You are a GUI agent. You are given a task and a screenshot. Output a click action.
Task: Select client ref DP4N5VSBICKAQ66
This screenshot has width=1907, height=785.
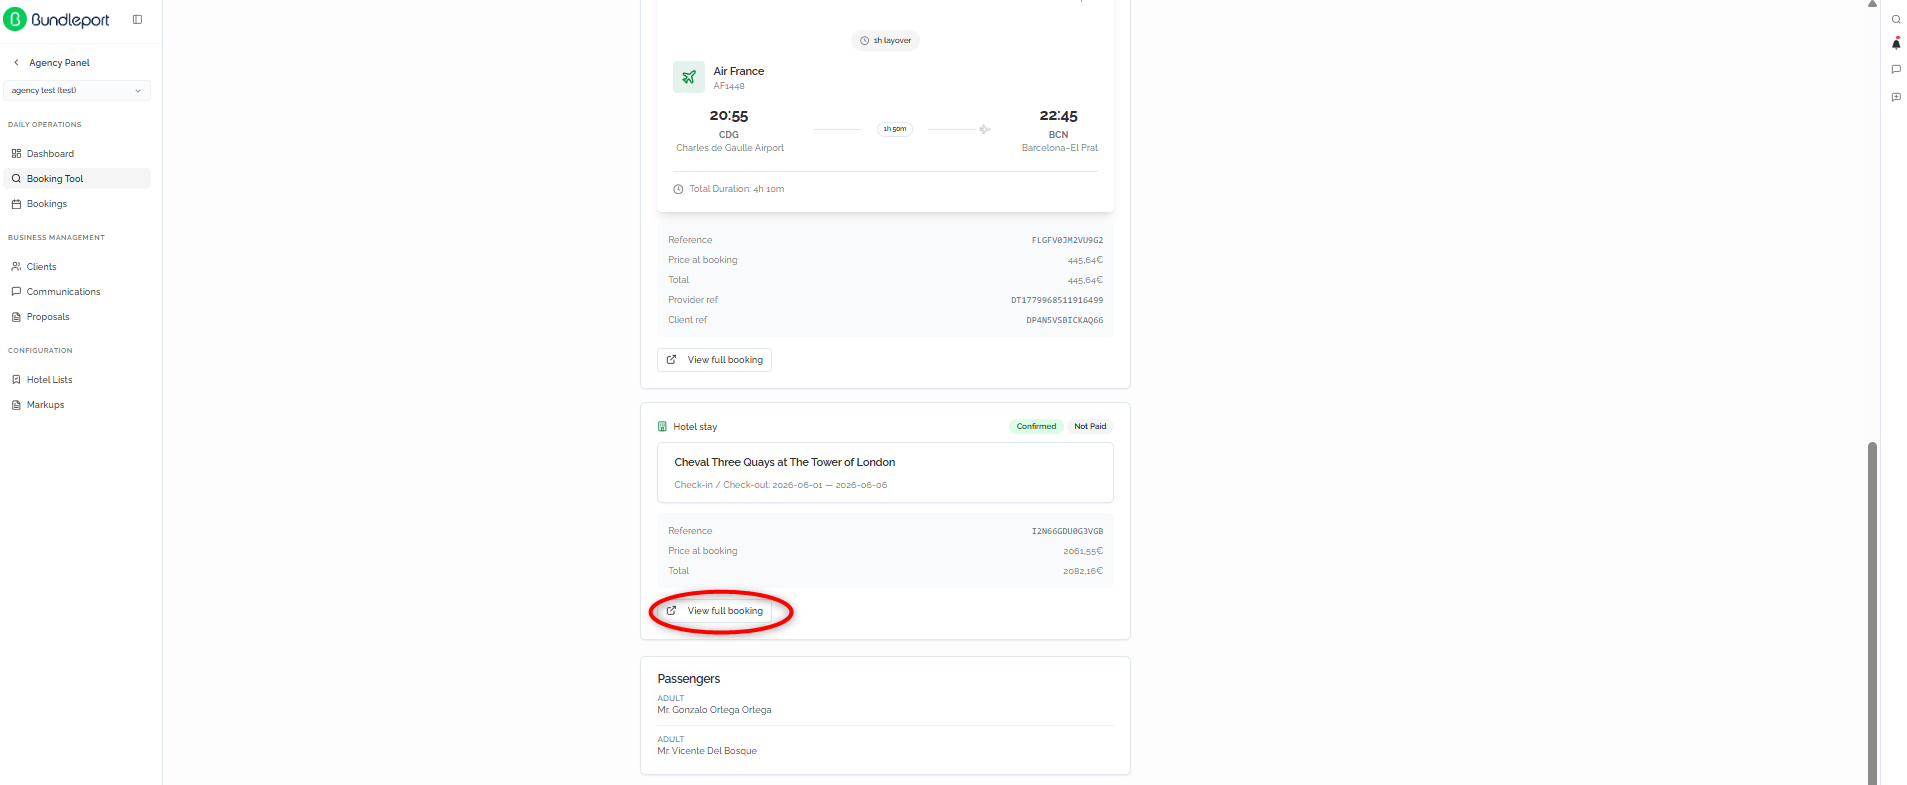[x=1065, y=321]
